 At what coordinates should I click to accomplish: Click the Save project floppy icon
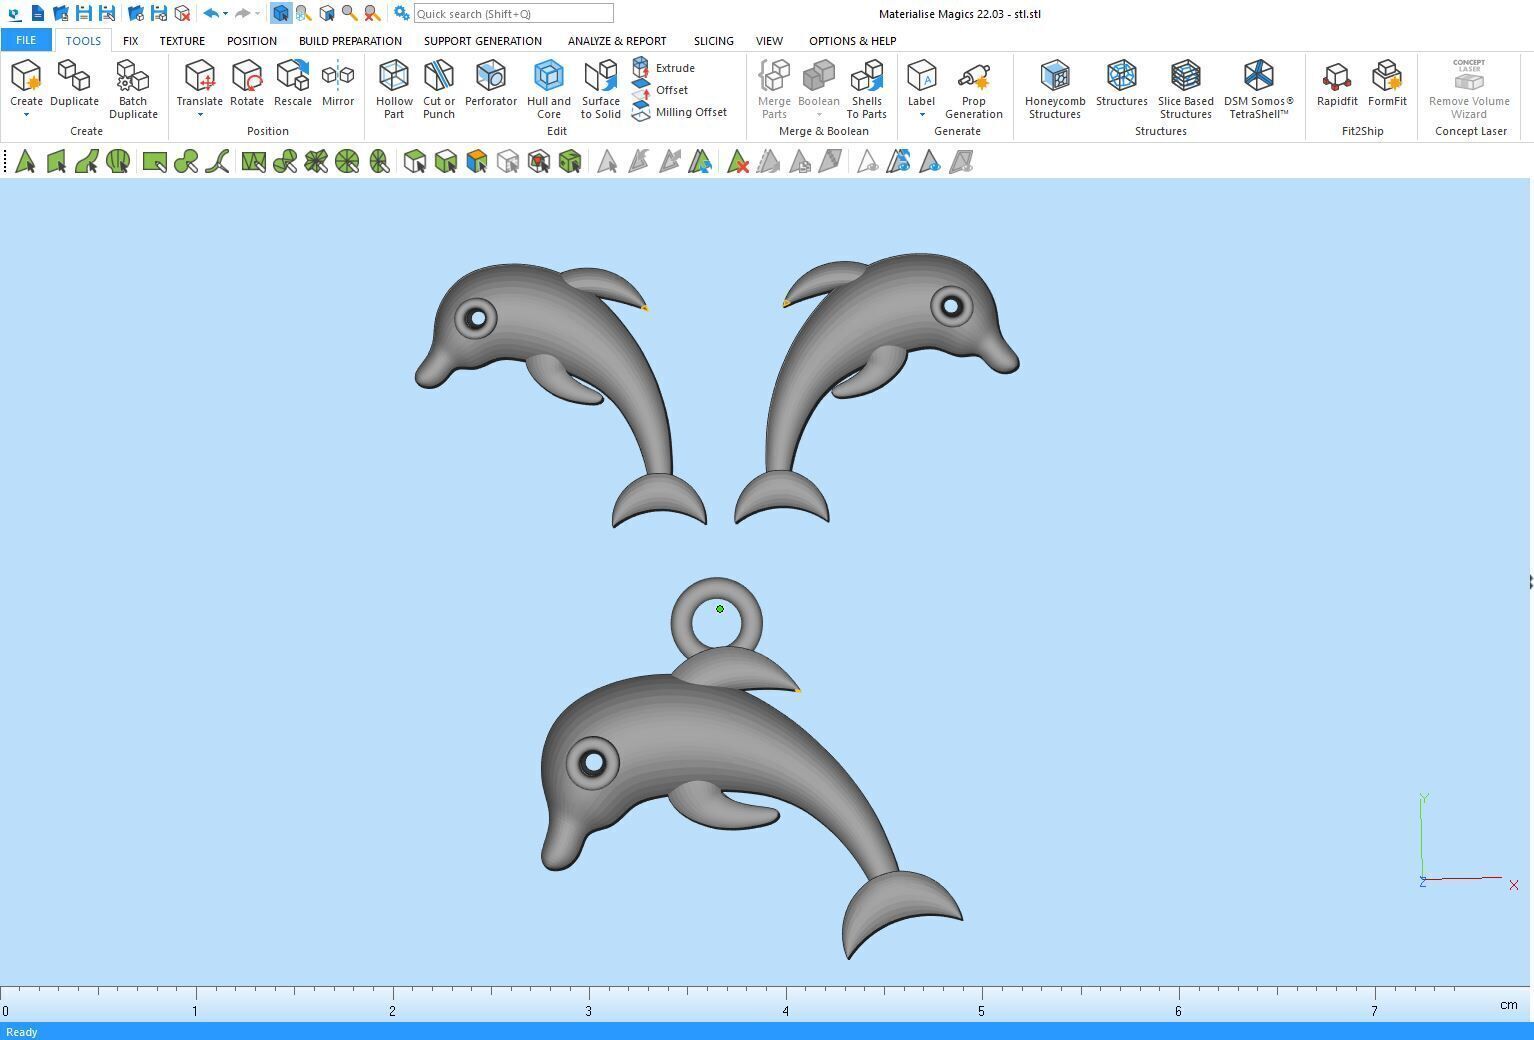coord(84,13)
